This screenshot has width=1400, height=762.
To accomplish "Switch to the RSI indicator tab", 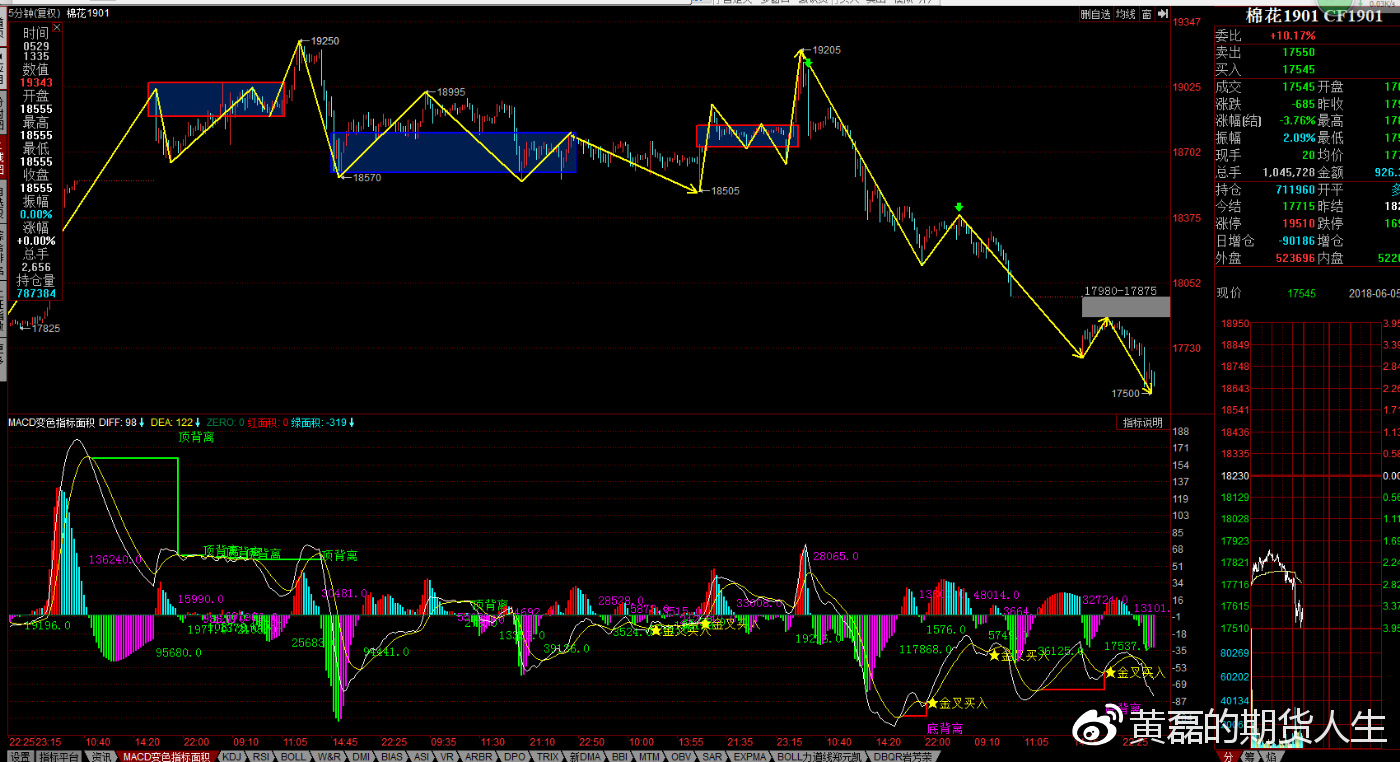I will [261, 756].
